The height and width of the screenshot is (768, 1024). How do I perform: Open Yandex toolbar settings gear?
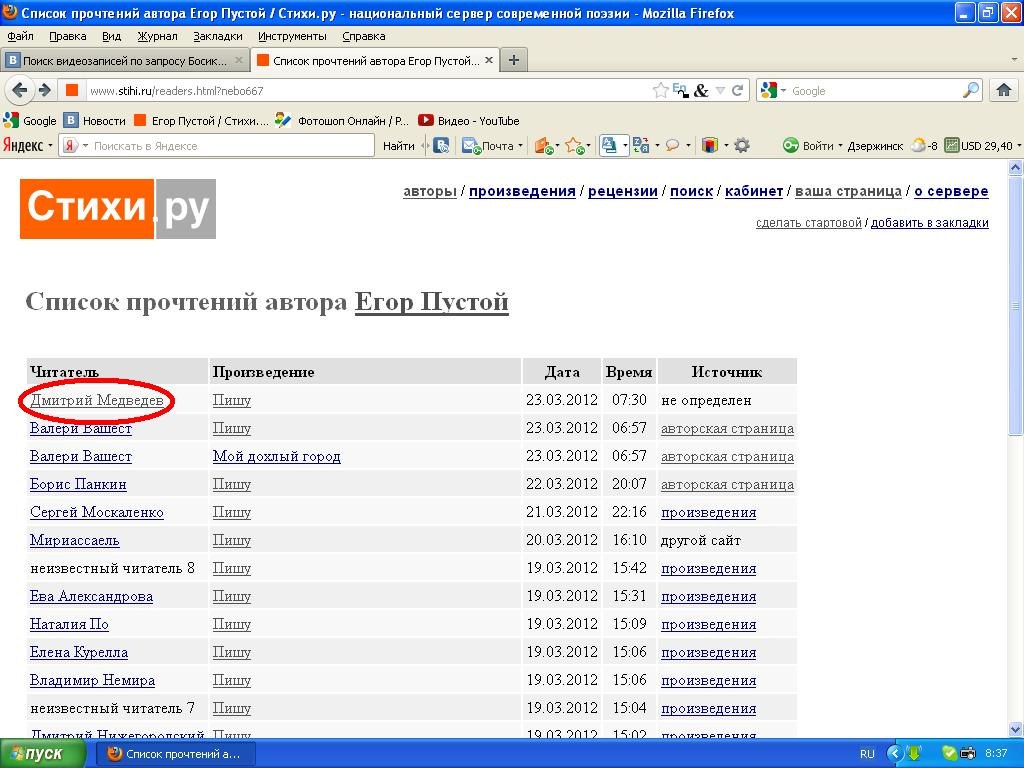tap(742, 145)
